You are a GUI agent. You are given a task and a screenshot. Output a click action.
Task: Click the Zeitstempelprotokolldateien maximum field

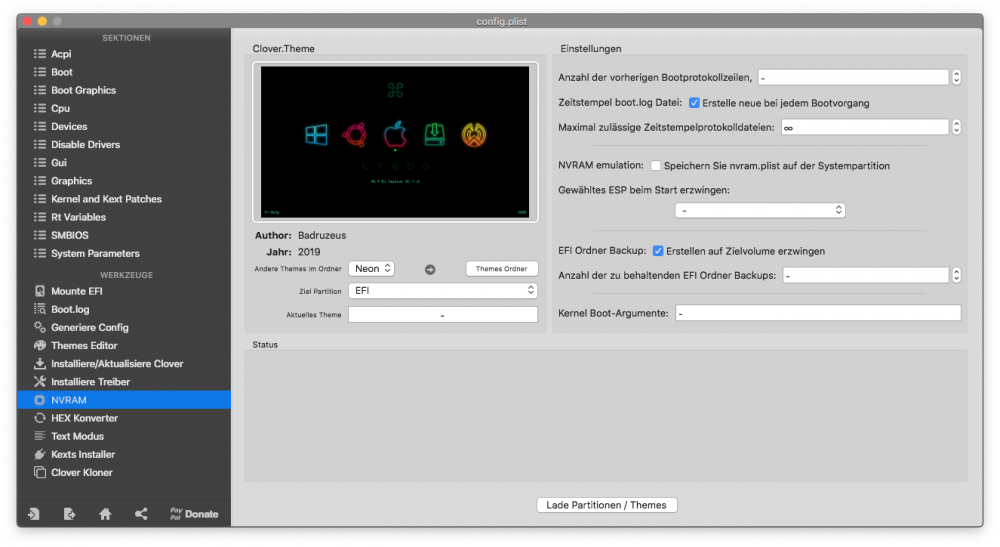864,128
